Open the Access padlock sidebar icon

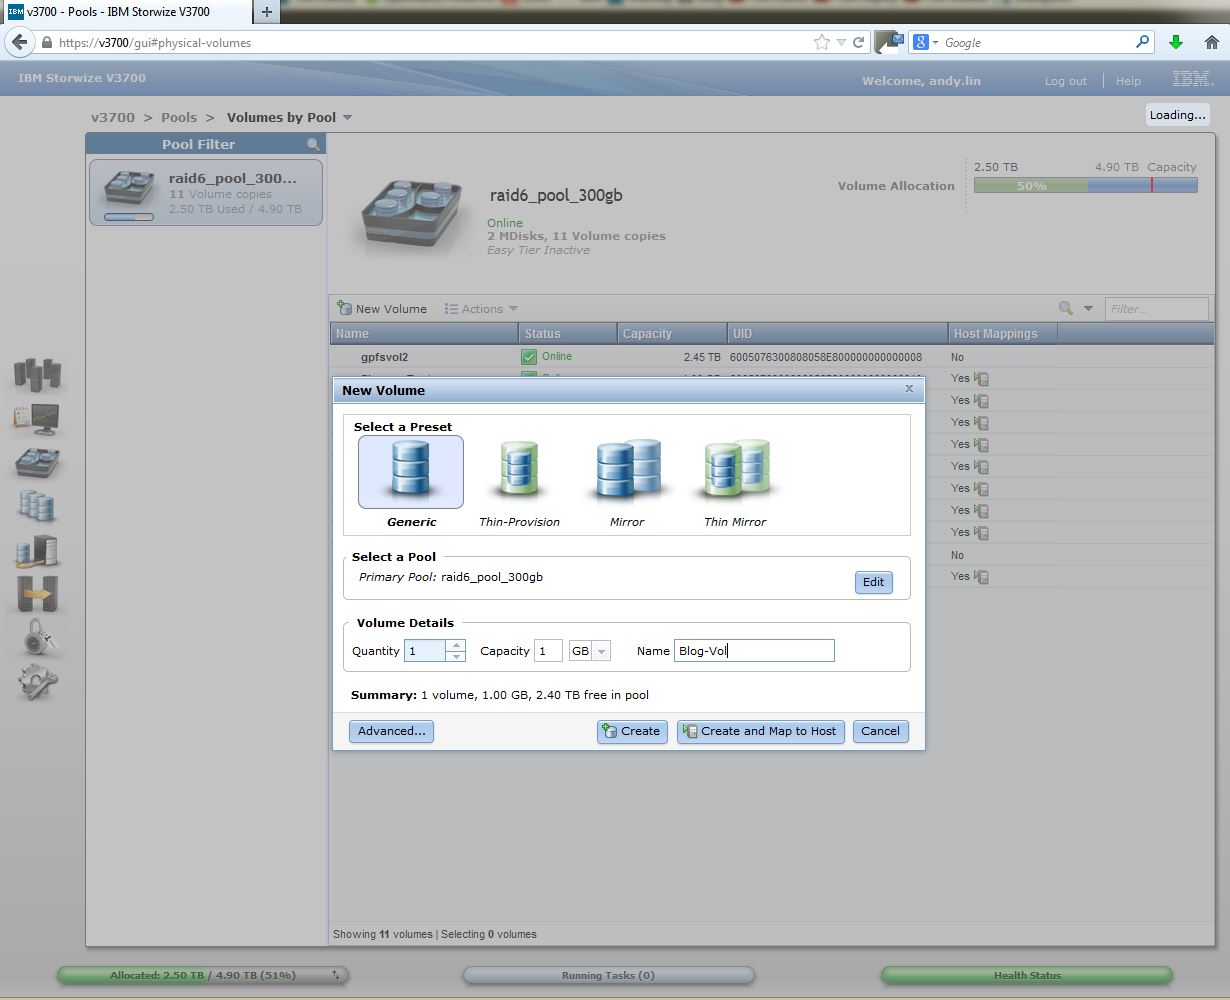[37, 637]
